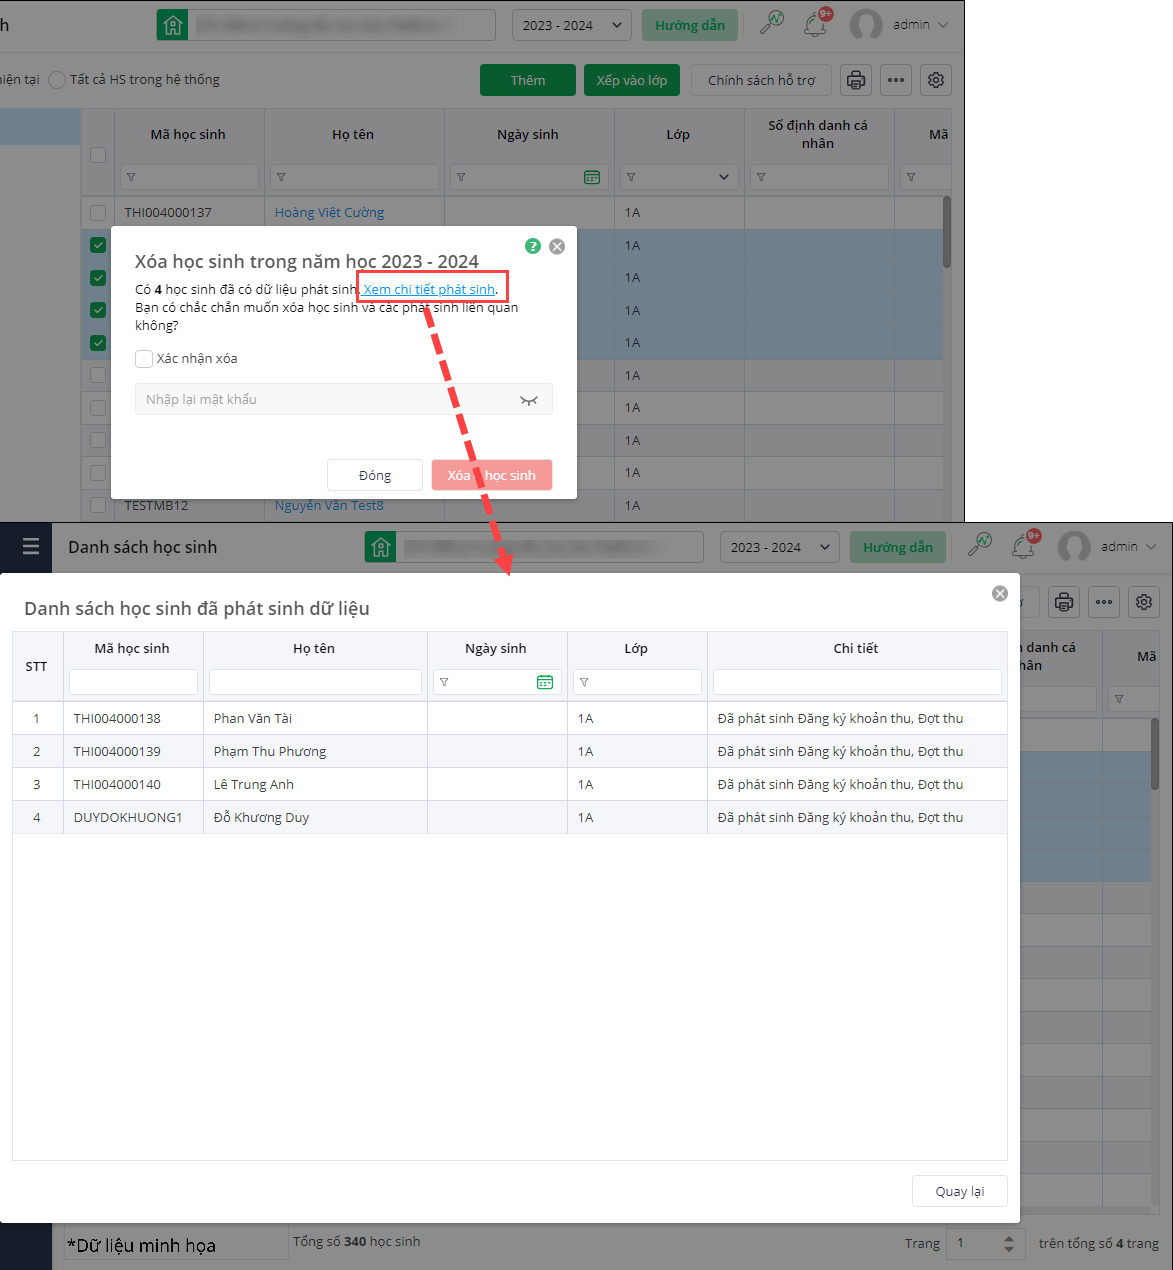Click calendar icon in popup Ngày sinh filter
This screenshot has width=1173, height=1270.
click(x=545, y=682)
